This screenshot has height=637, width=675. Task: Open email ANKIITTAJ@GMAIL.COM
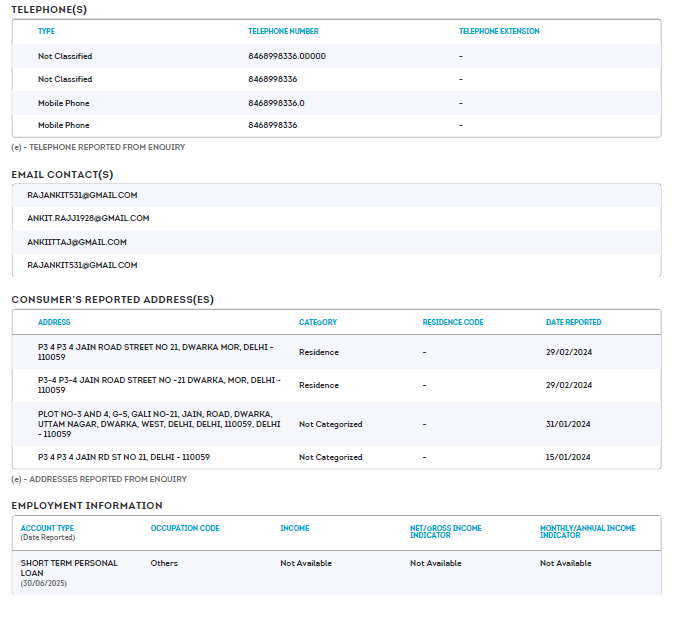(77, 242)
